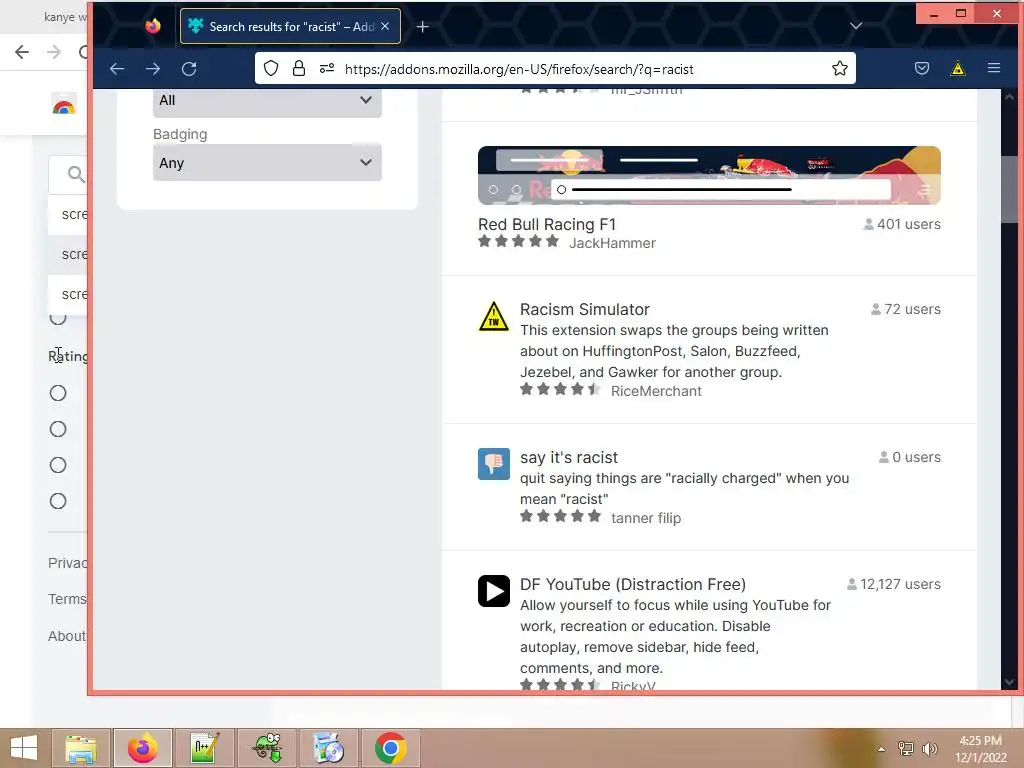The height and width of the screenshot is (768, 1024).
Task: Switch to Firefox on the taskbar
Action: [x=142, y=748]
